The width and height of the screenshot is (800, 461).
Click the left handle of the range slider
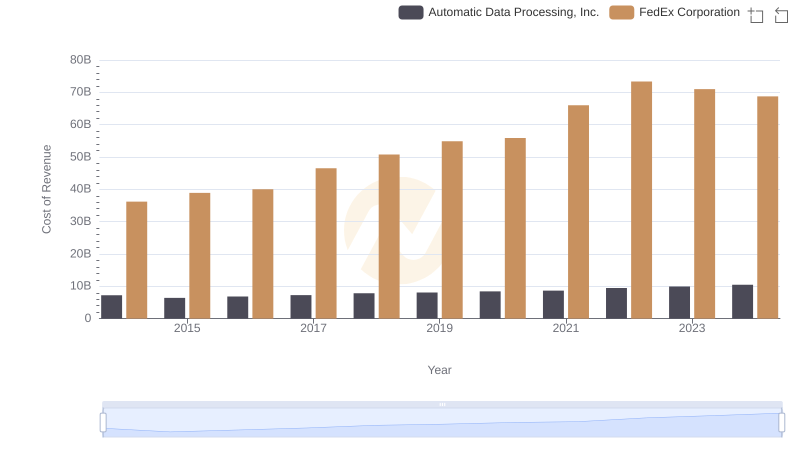(x=103, y=423)
